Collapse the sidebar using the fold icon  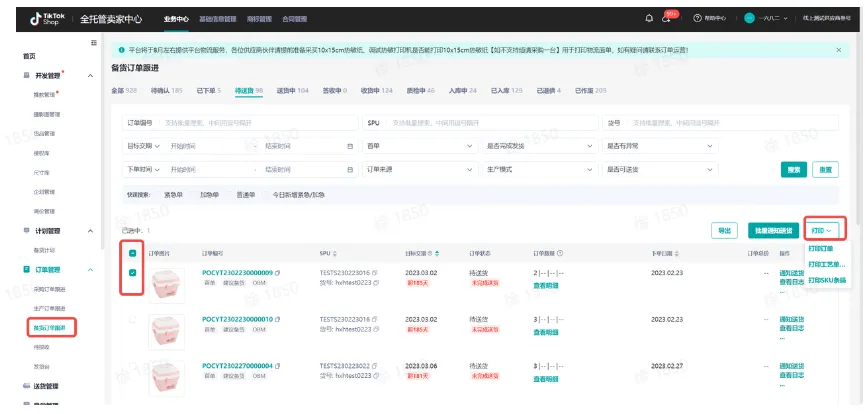tap(93, 43)
